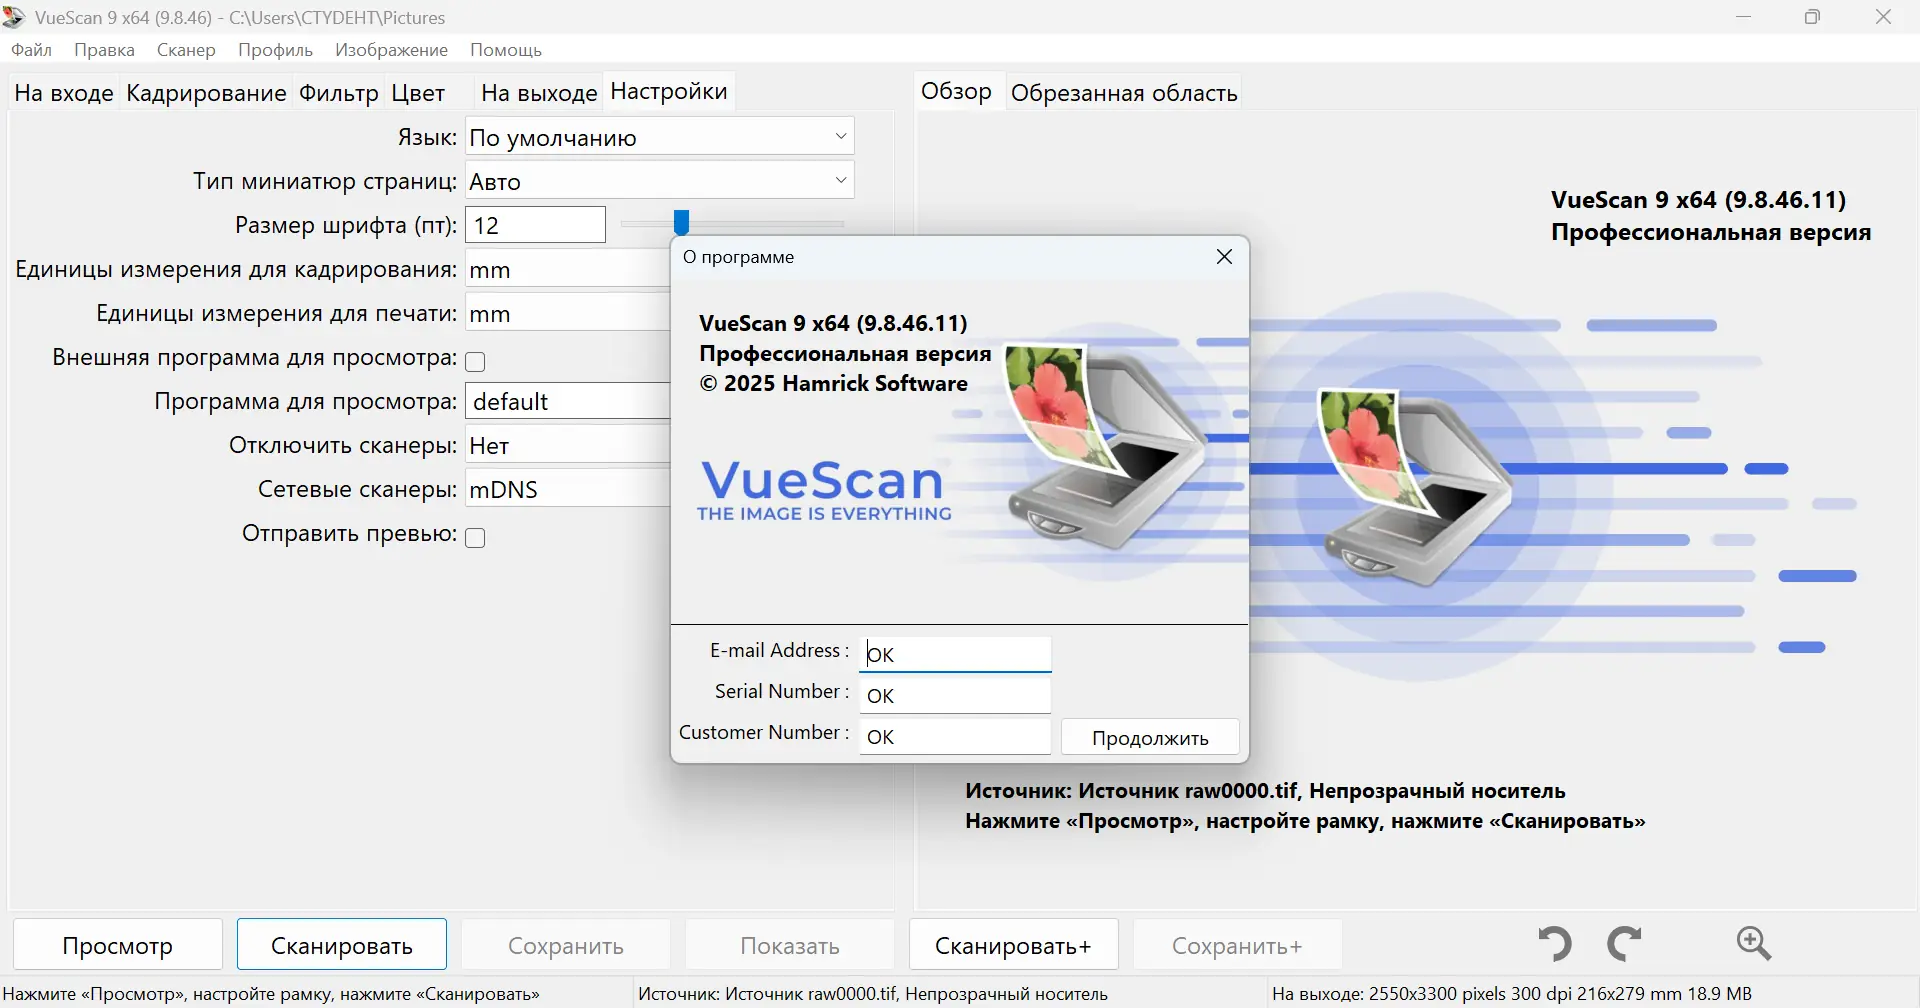Close the «О программе» dialog
This screenshot has height=1008, width=1920.
pos(1223,257)
